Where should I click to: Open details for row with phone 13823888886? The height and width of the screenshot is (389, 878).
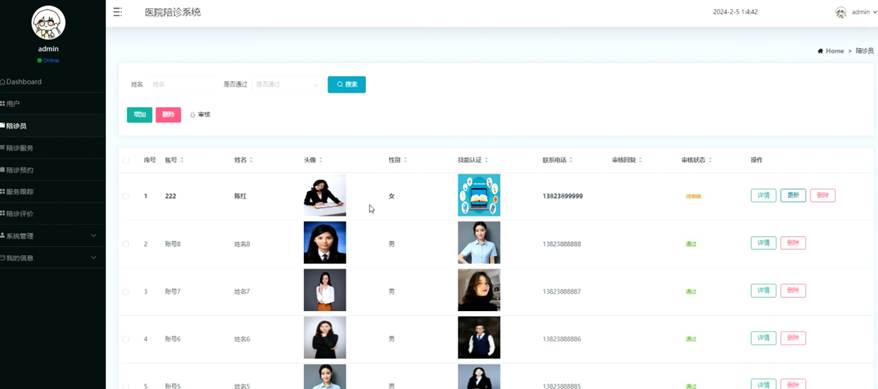tap(763, 338)
